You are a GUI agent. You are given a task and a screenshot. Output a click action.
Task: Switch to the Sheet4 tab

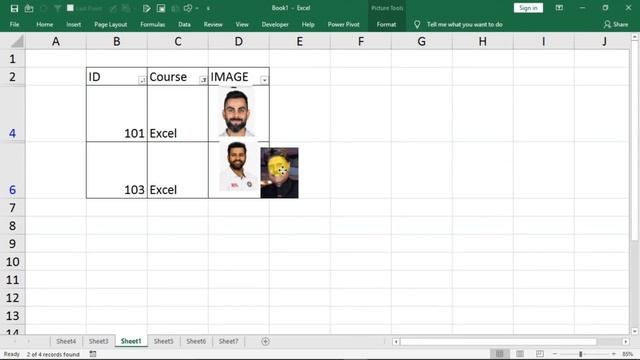pos(66,341)
